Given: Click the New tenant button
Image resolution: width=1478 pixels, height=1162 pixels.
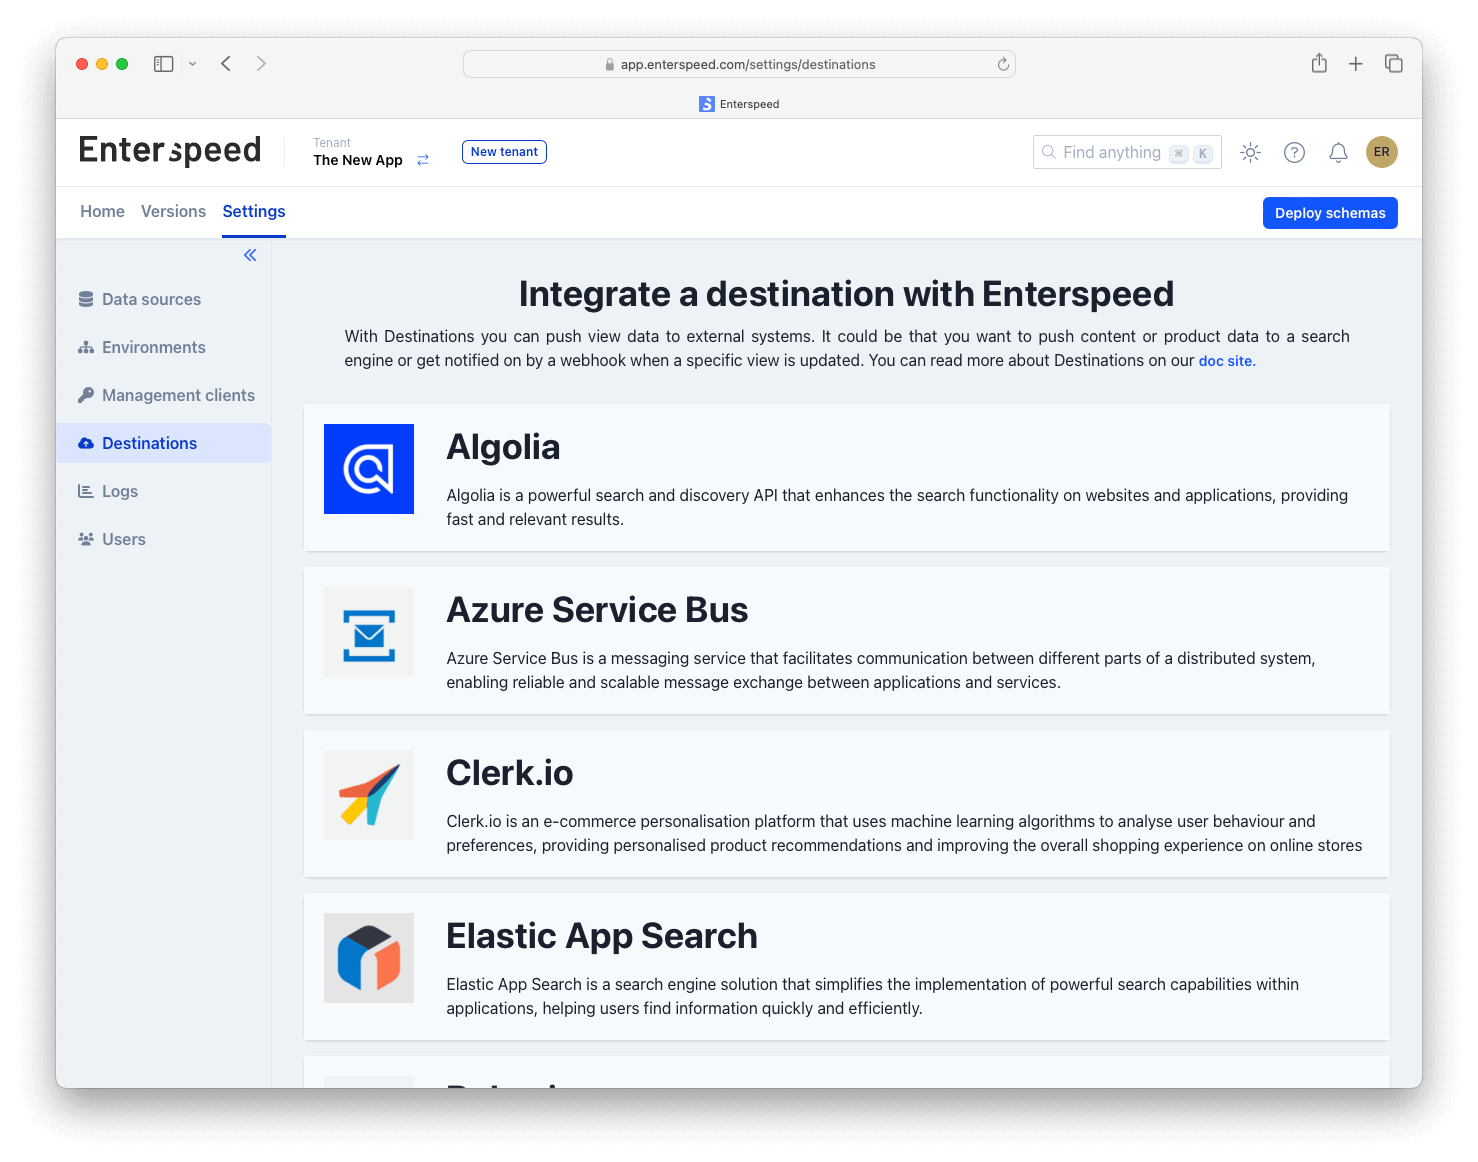Looking at the screenshot, I should pos(504,152).
